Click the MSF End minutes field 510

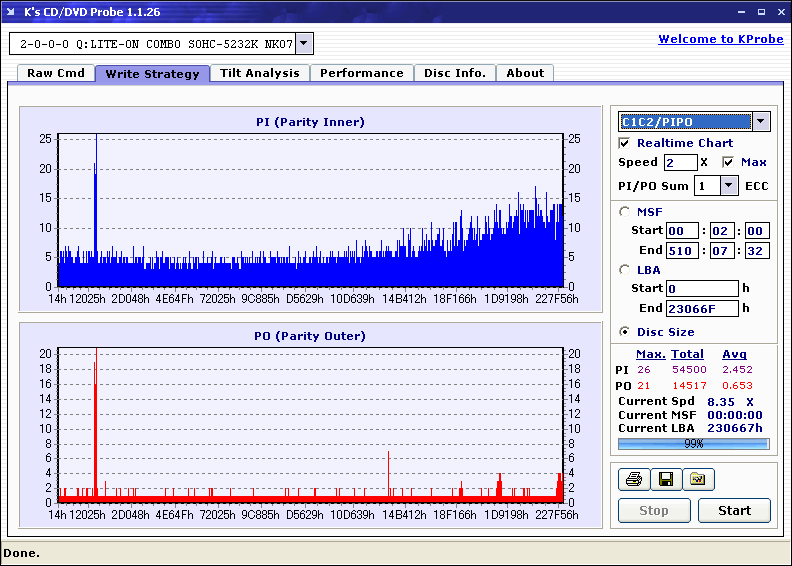[x=682, y=250]
